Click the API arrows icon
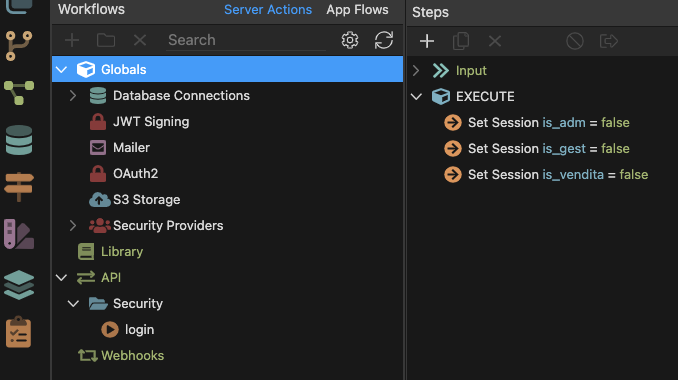The height and width of the screenshot is (380, 678). tap(86, 278)
